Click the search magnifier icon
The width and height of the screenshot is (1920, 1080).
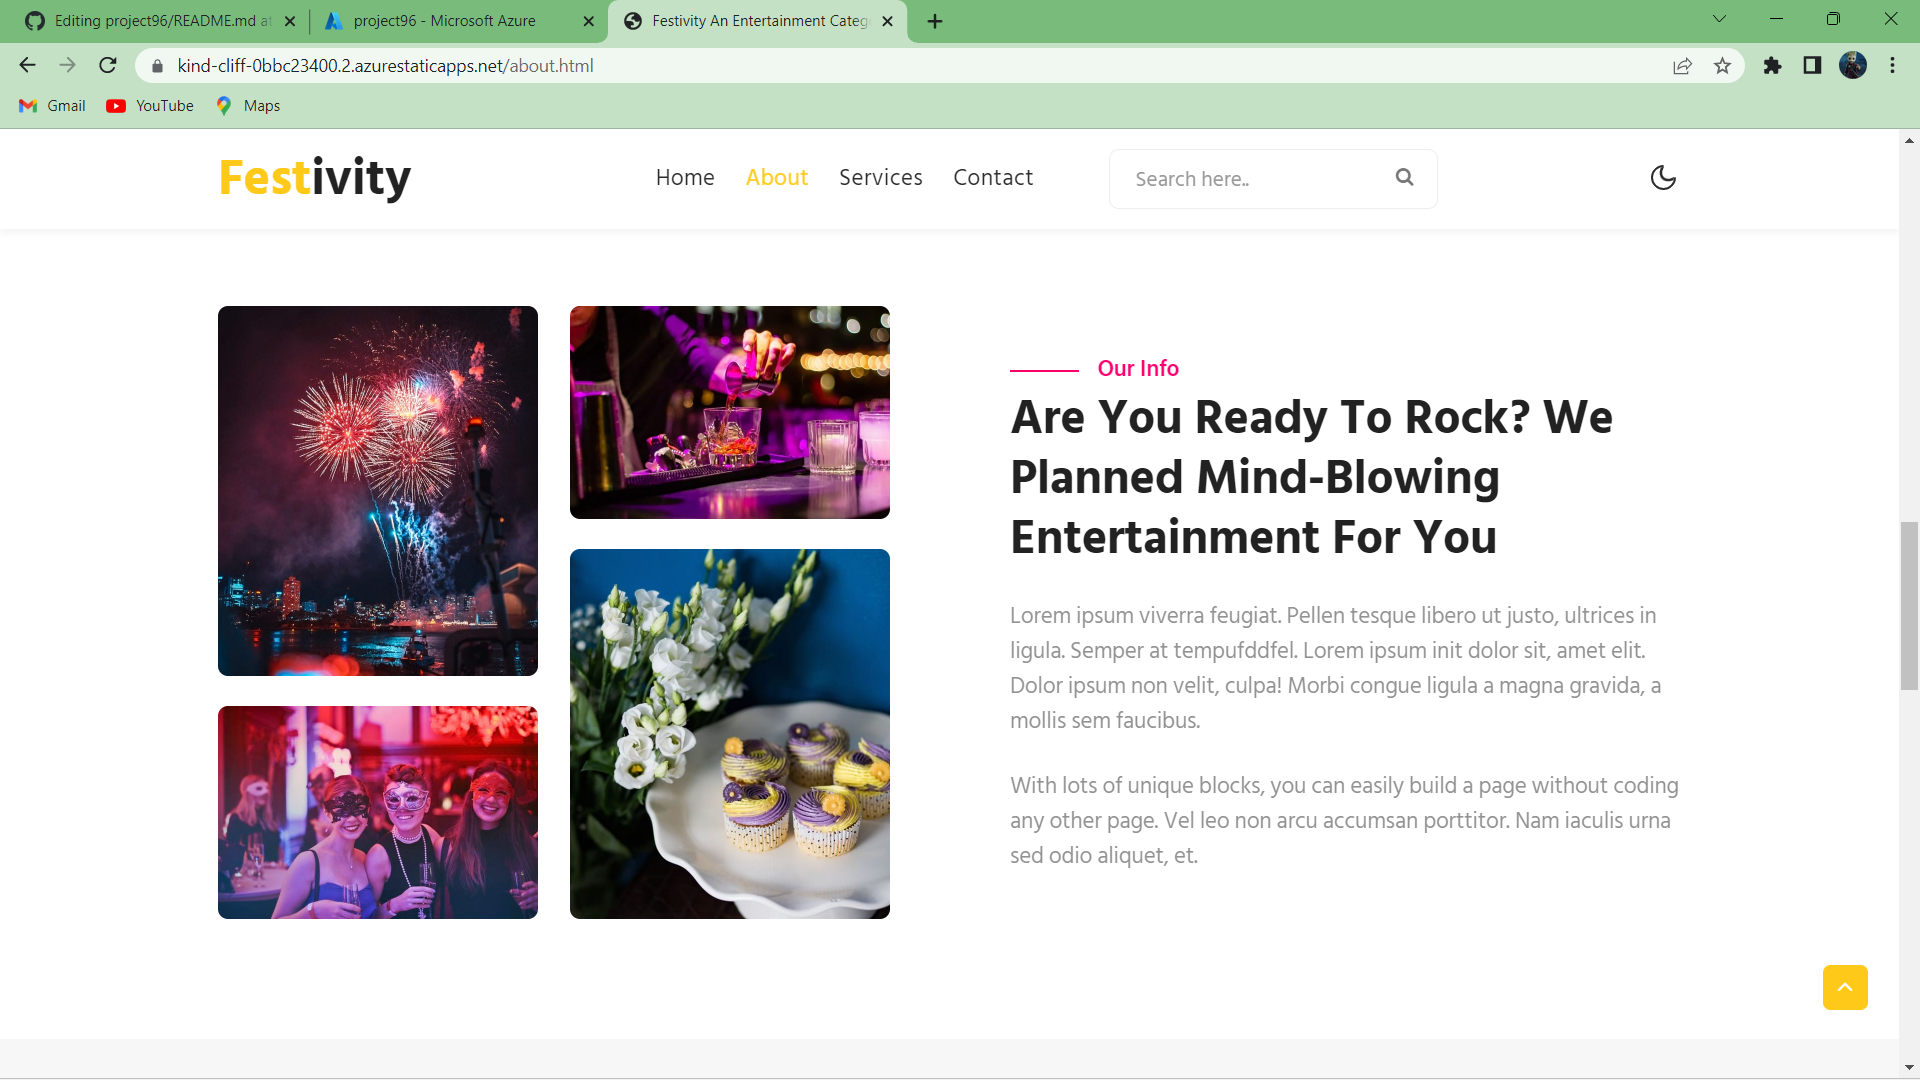click(1404, 177)
